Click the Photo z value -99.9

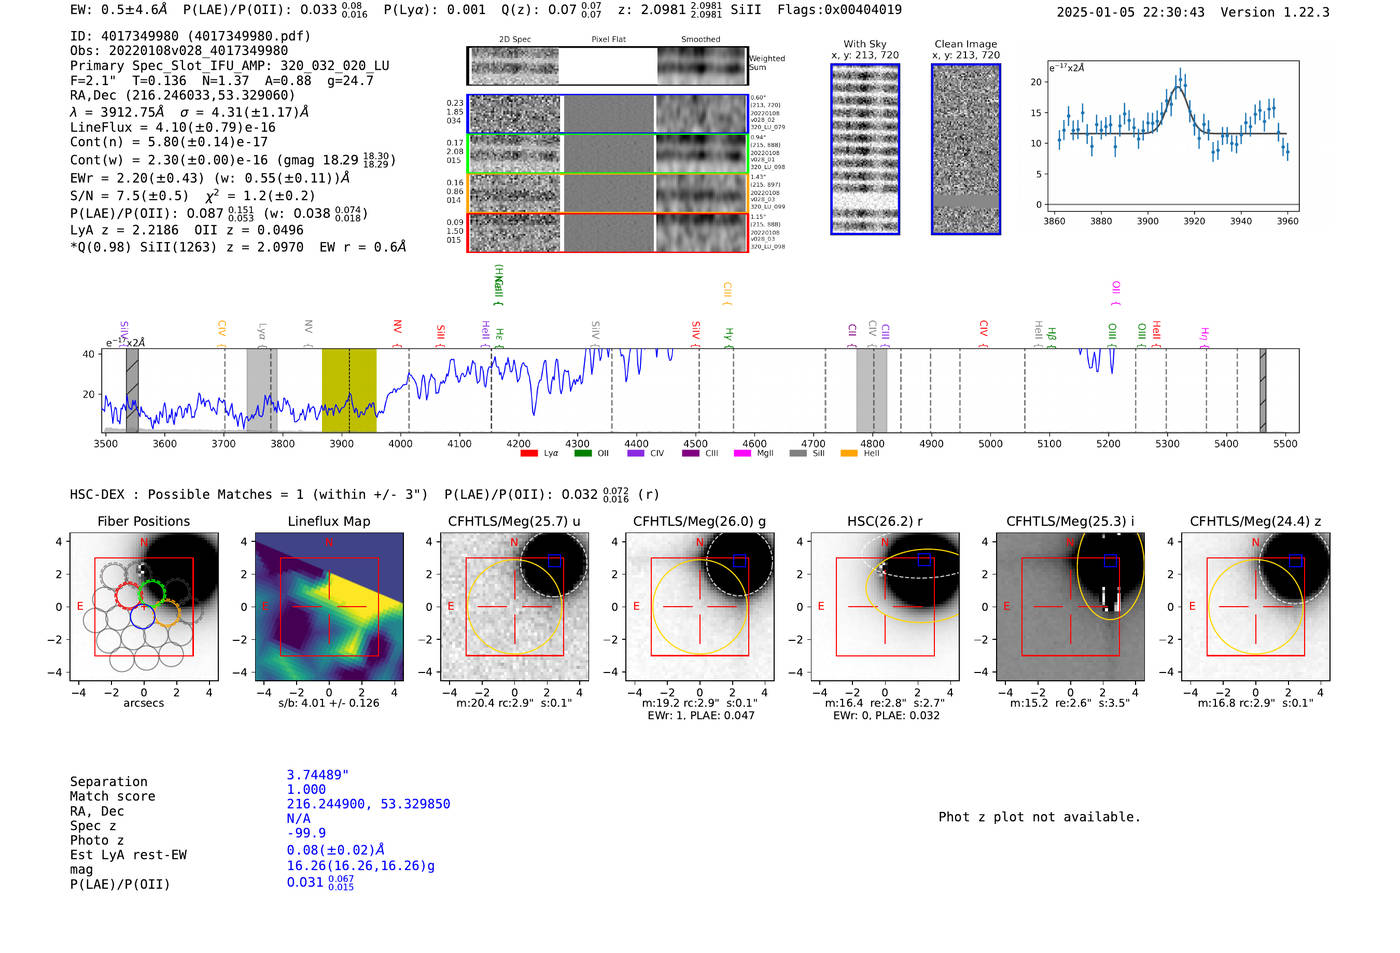[306, 833]
